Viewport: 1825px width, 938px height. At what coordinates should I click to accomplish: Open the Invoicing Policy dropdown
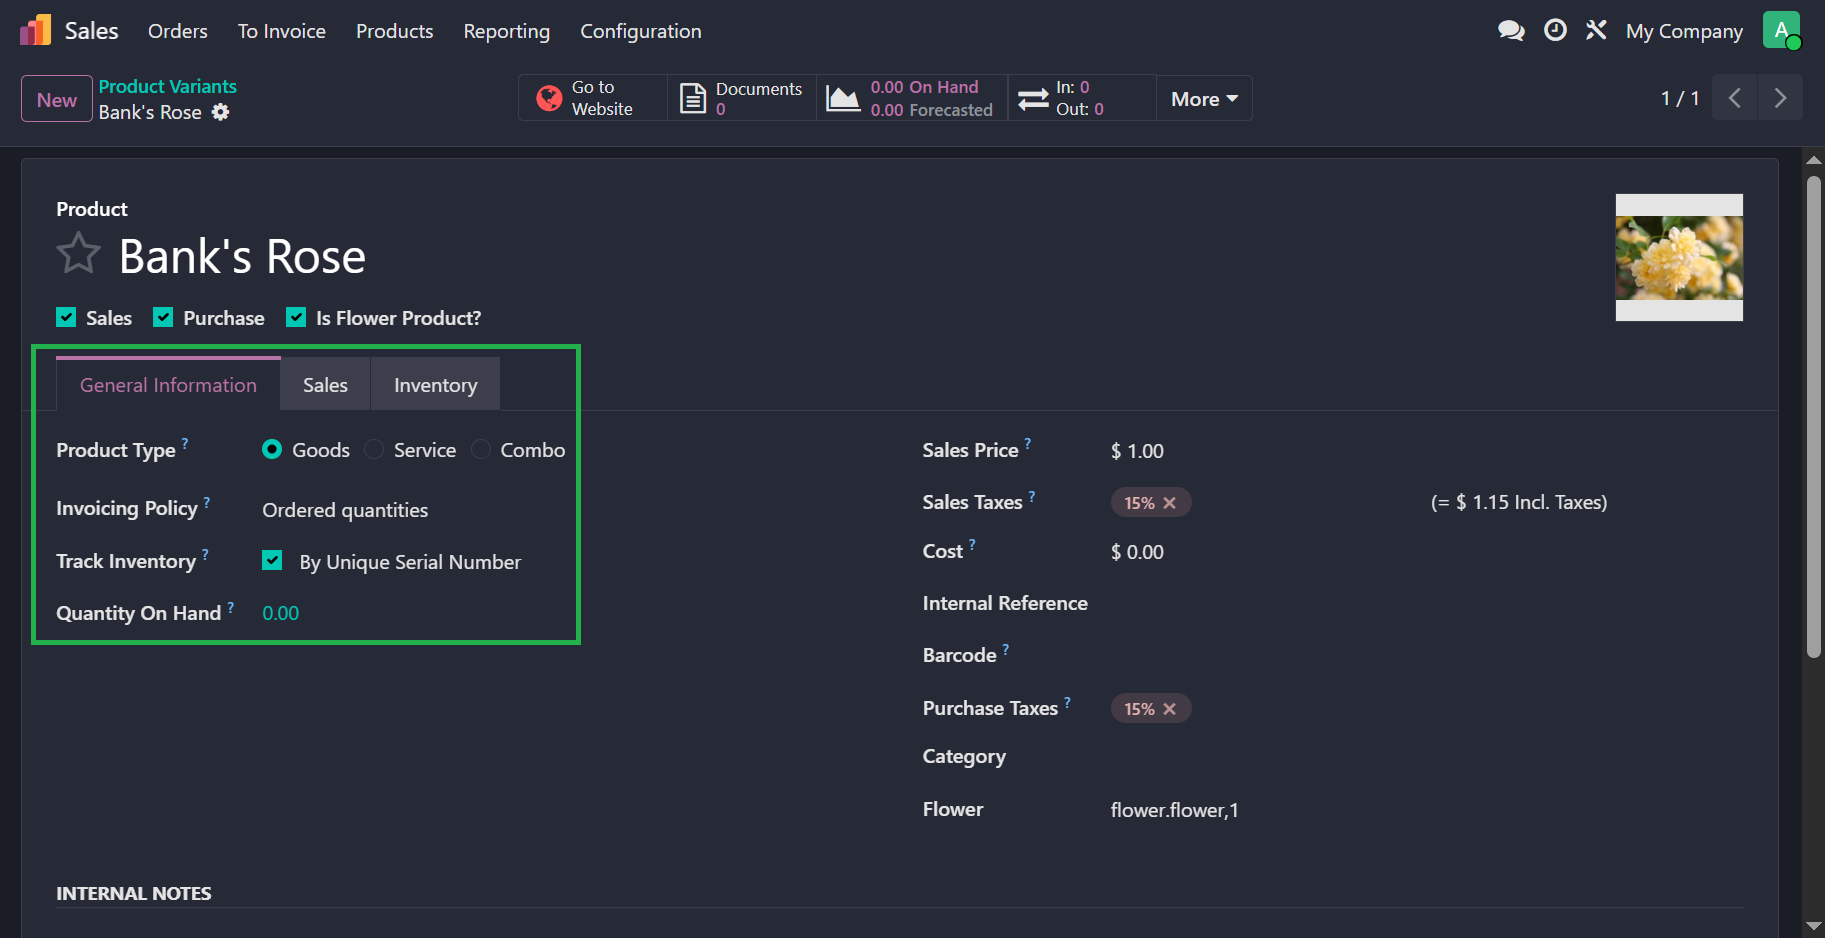(345, 510)
